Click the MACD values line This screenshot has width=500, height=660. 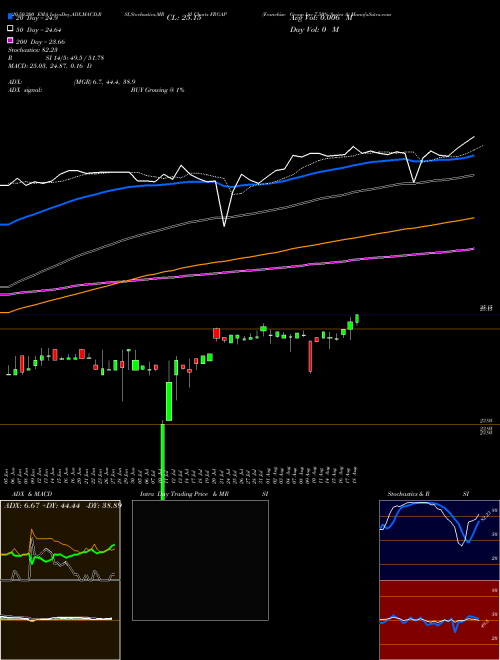[x=50, y=66]
